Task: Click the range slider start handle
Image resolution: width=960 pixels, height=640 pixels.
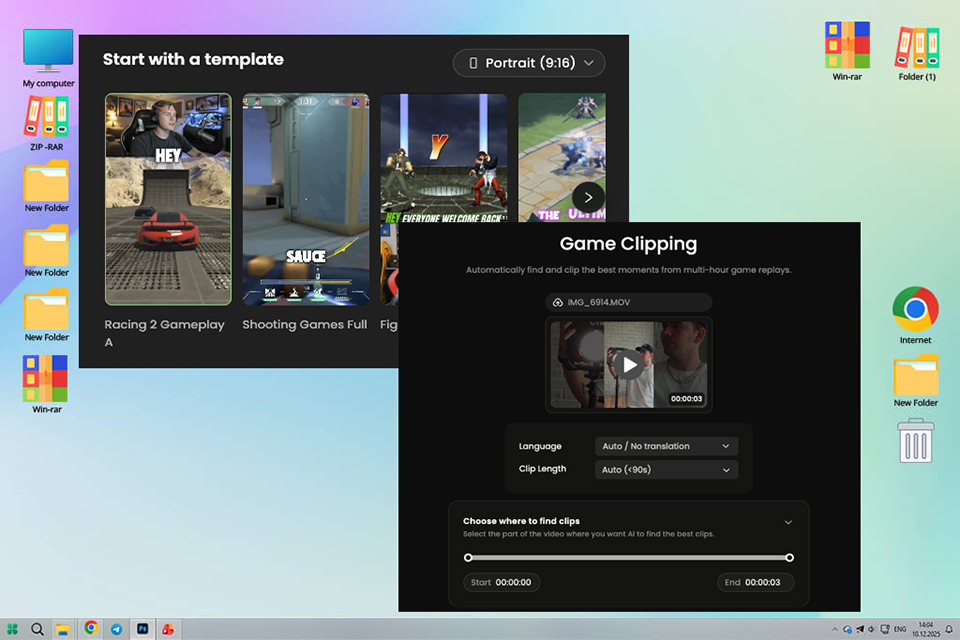Action: (468, 558)
